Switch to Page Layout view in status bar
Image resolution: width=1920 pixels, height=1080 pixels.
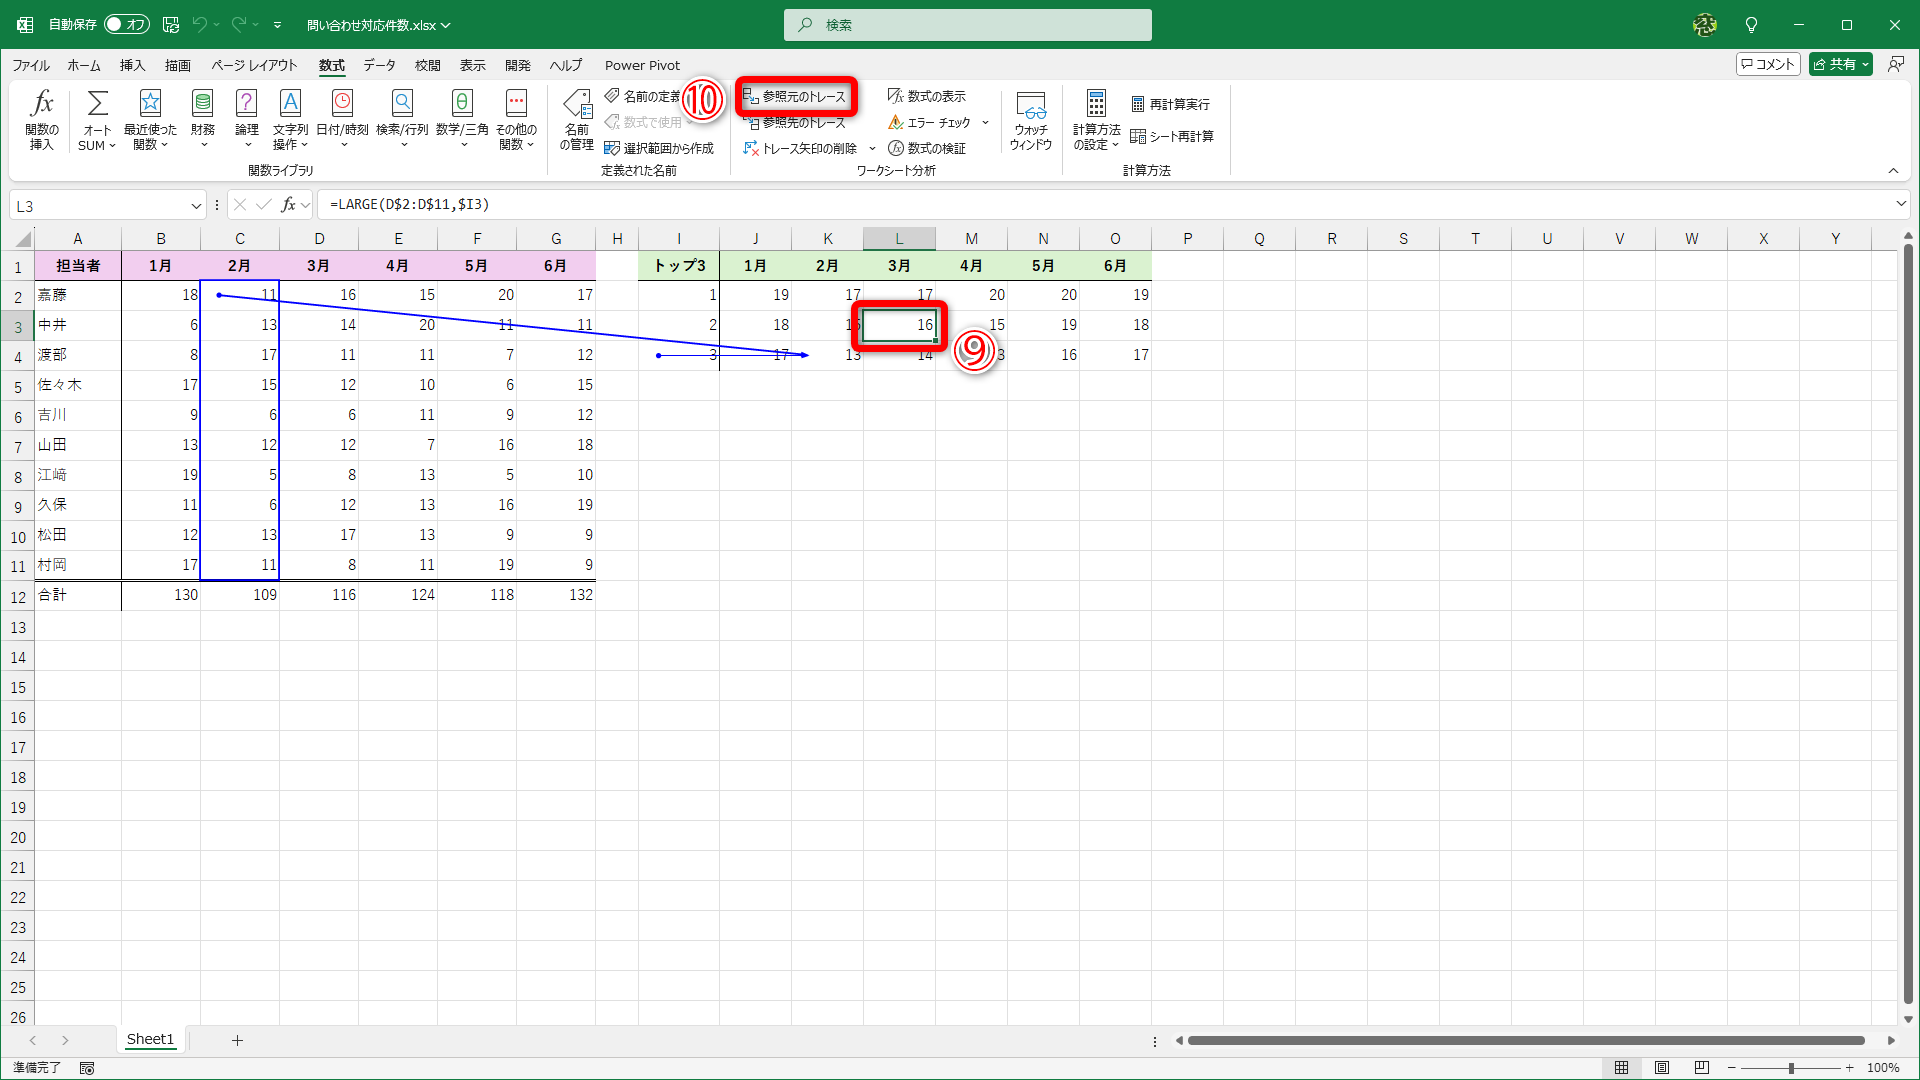click(1662, 1068)
